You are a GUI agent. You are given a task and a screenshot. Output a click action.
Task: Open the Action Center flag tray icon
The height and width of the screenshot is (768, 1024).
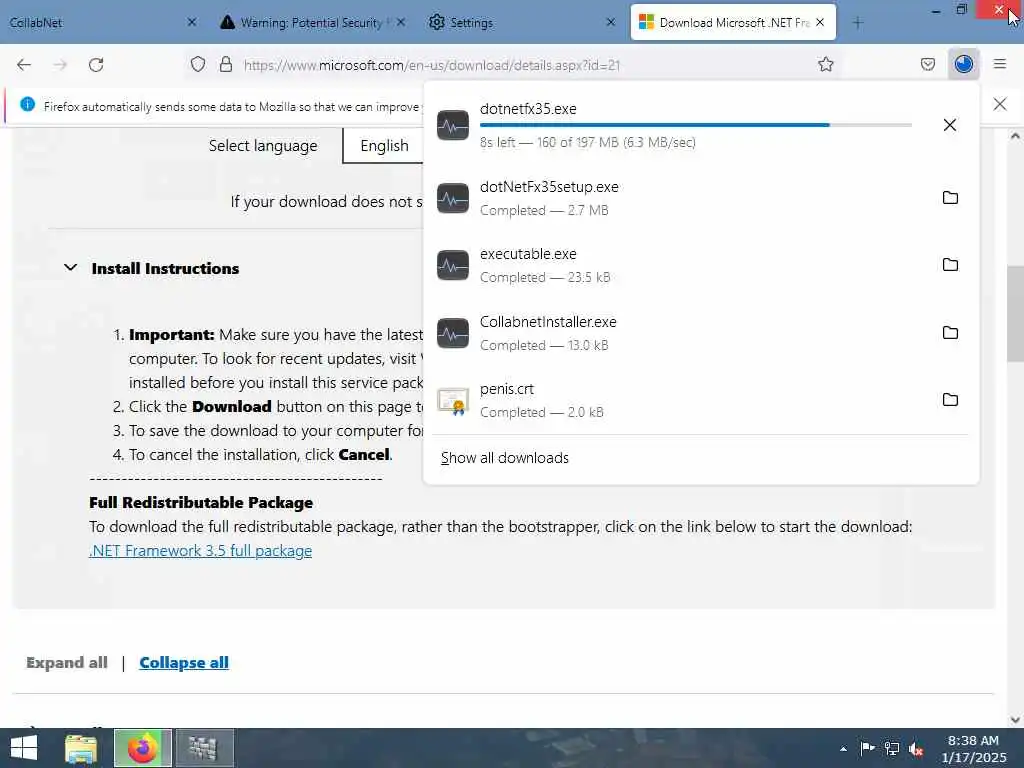tap(867, 749)
